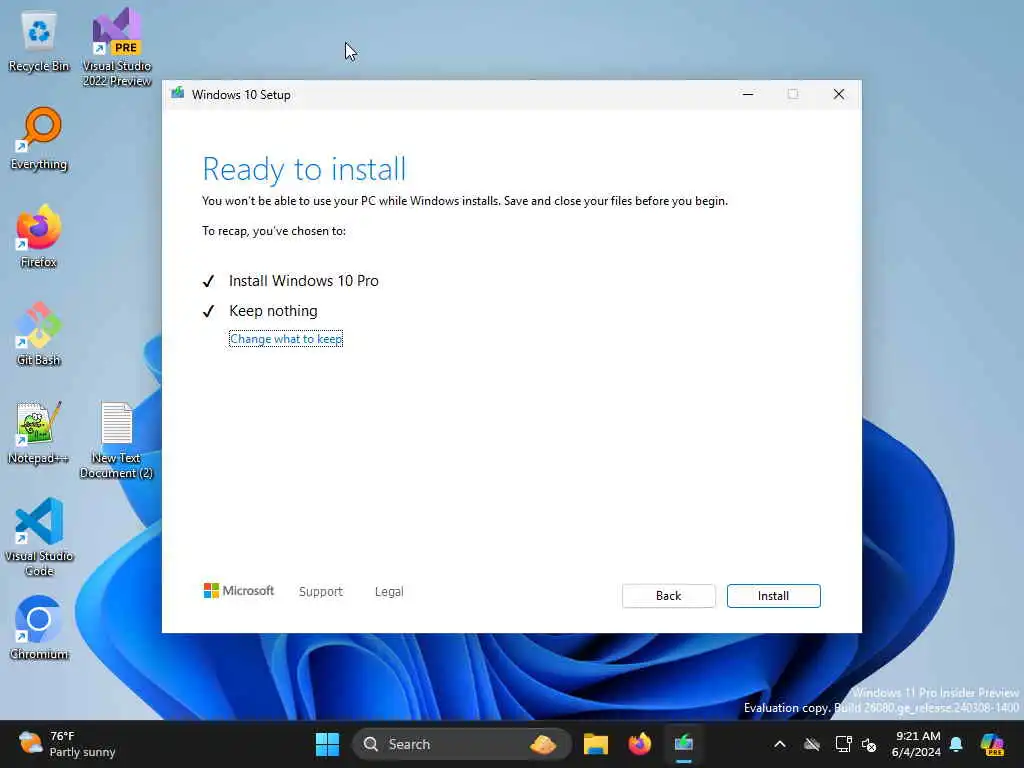Click the Microsoft logo in setup

(239, 590)
